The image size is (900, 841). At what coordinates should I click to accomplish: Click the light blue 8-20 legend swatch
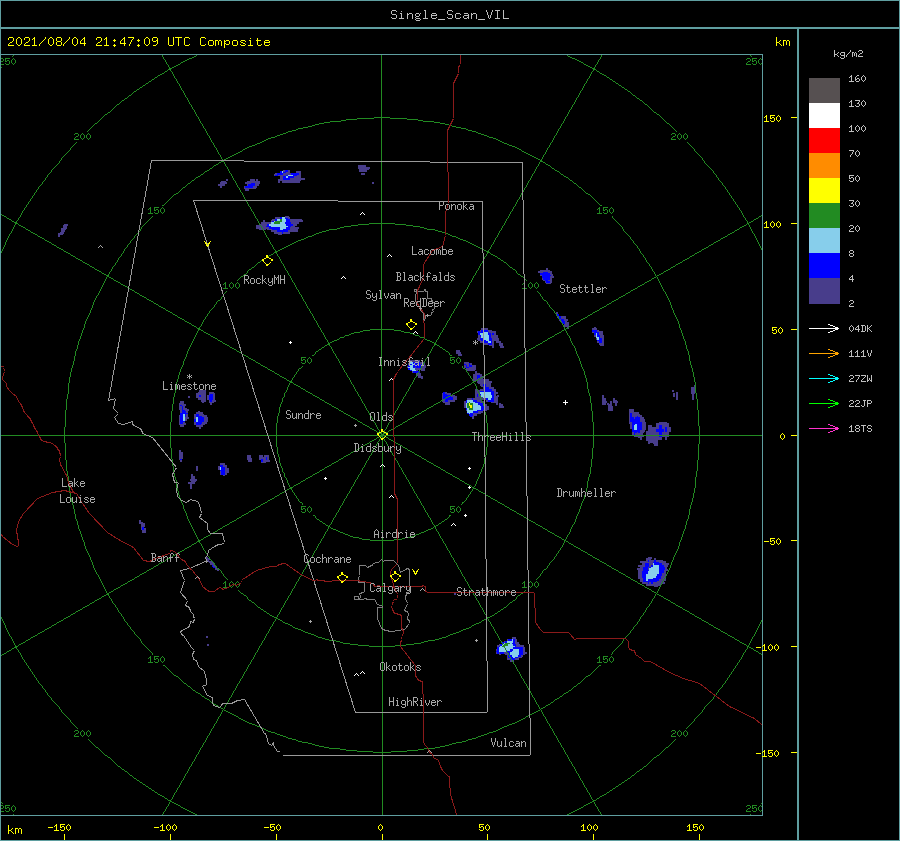[824, 241]
